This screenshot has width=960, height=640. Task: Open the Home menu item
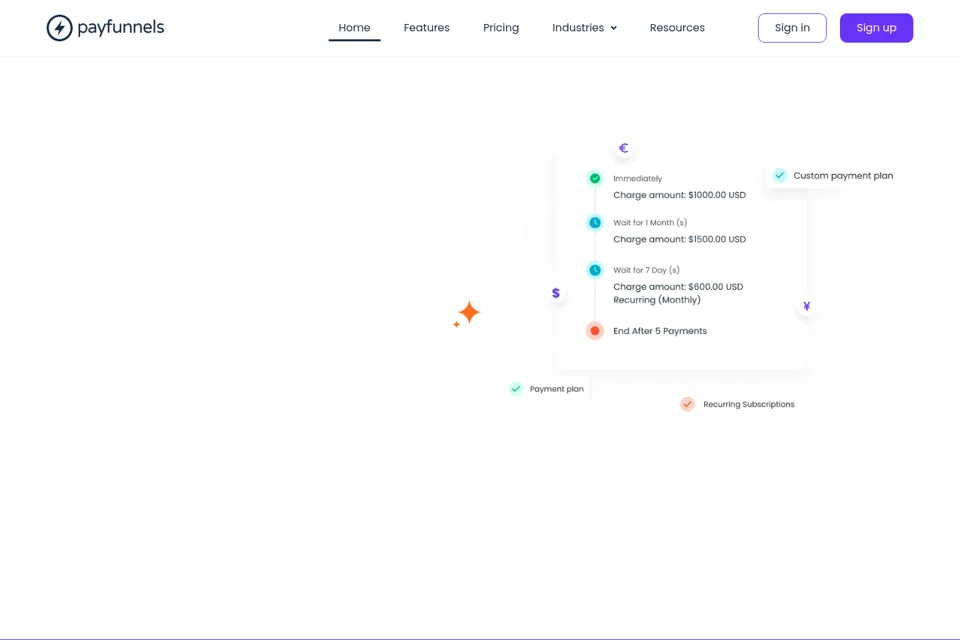coord(354,28)
